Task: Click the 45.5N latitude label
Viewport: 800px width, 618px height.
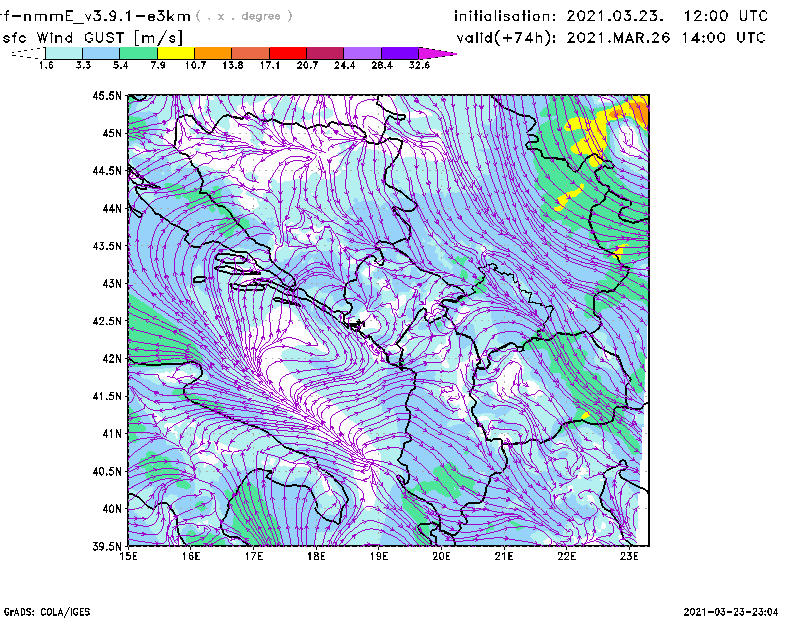Action: pyautogui.click(x=107, y=95)
